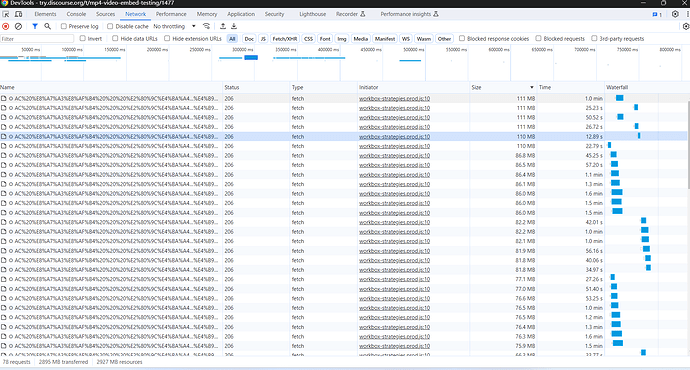Select the All request type filter
Screen dimensions: 690x370
(232, 39)
